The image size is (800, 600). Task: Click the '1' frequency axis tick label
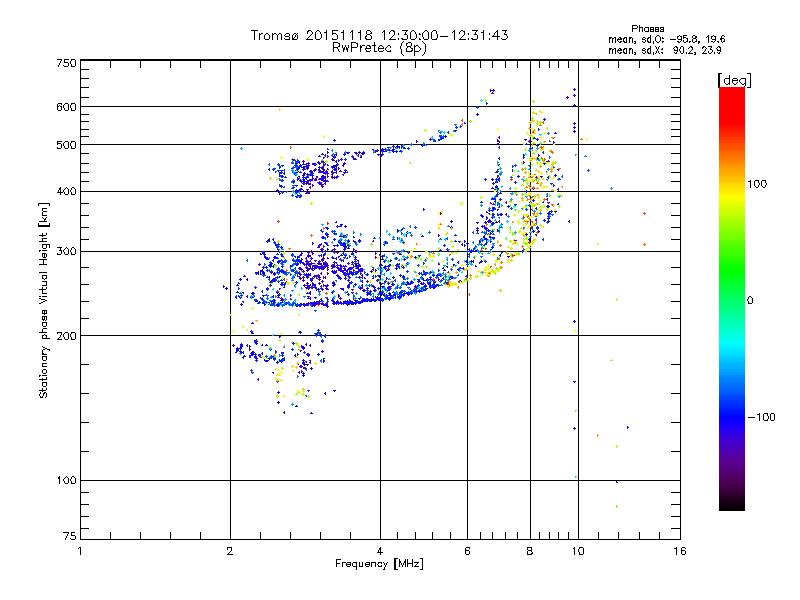pyautogui.click(x=80, y=551)
